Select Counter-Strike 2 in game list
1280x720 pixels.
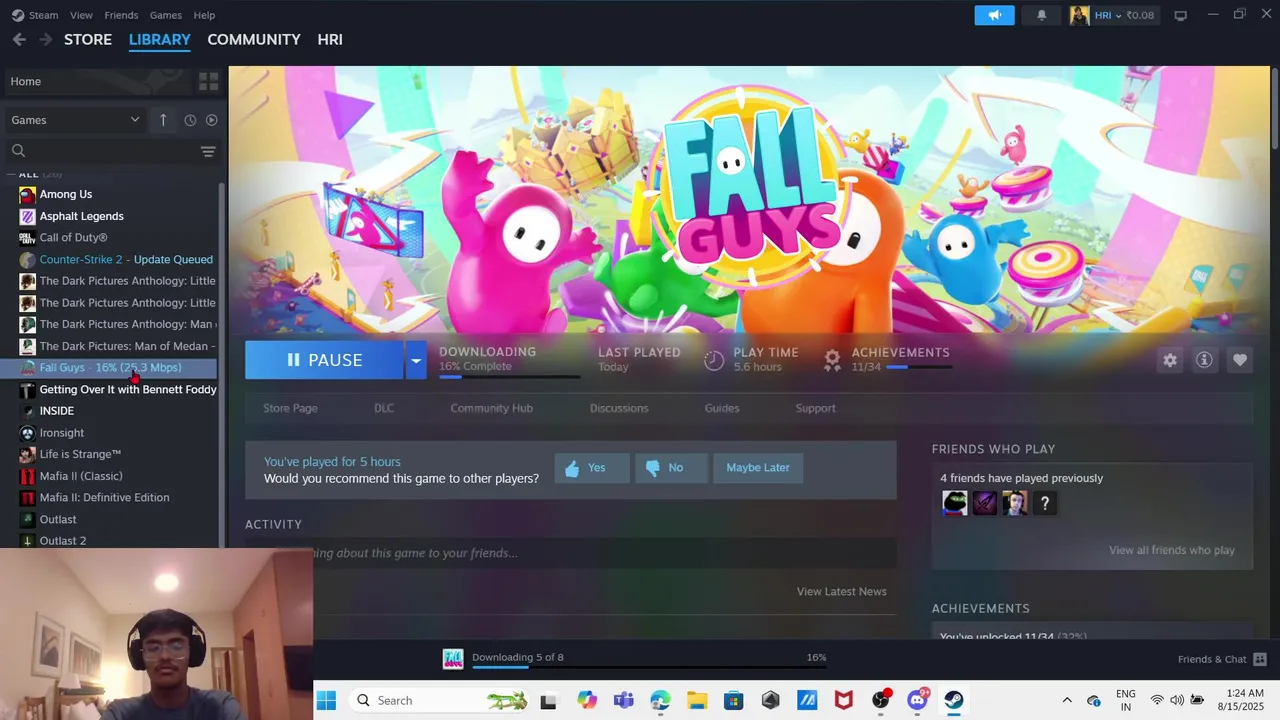116,259
